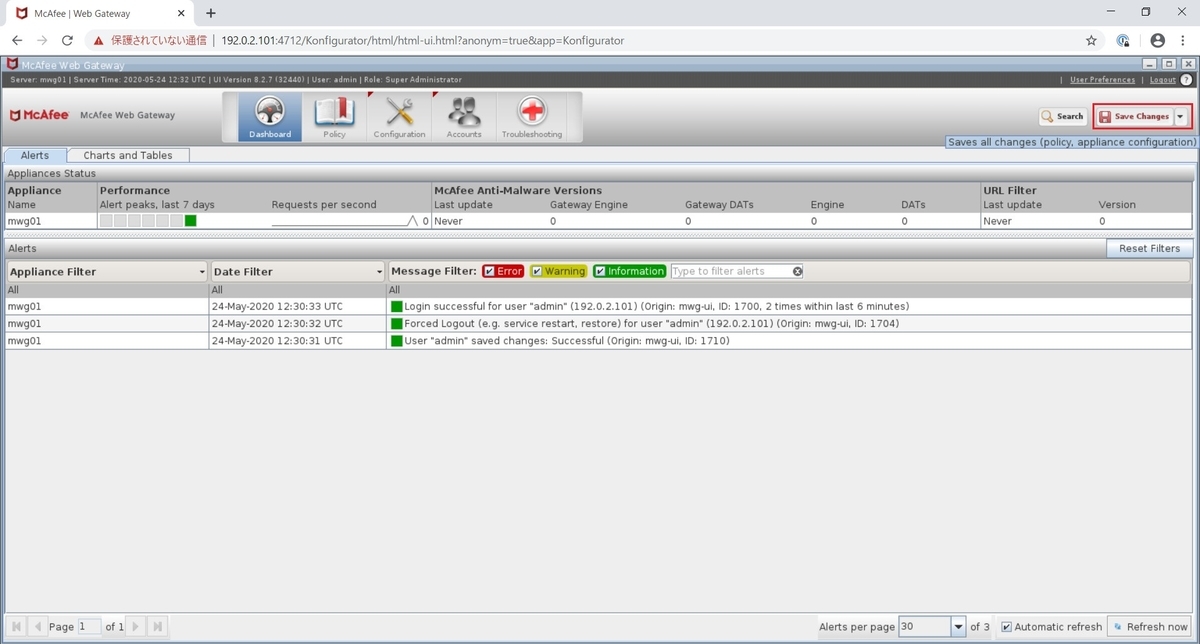Select the 'Login successful' alert row

[x=598, y=306]
